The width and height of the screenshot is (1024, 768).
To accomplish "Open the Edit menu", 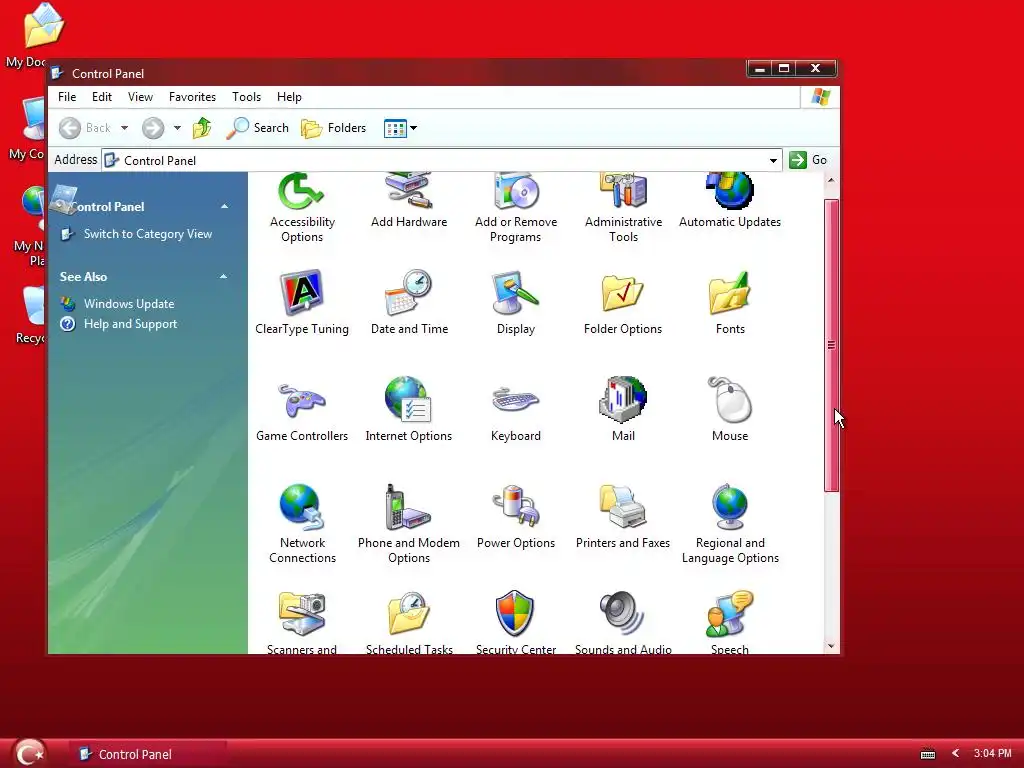I will tap(101, 97).
